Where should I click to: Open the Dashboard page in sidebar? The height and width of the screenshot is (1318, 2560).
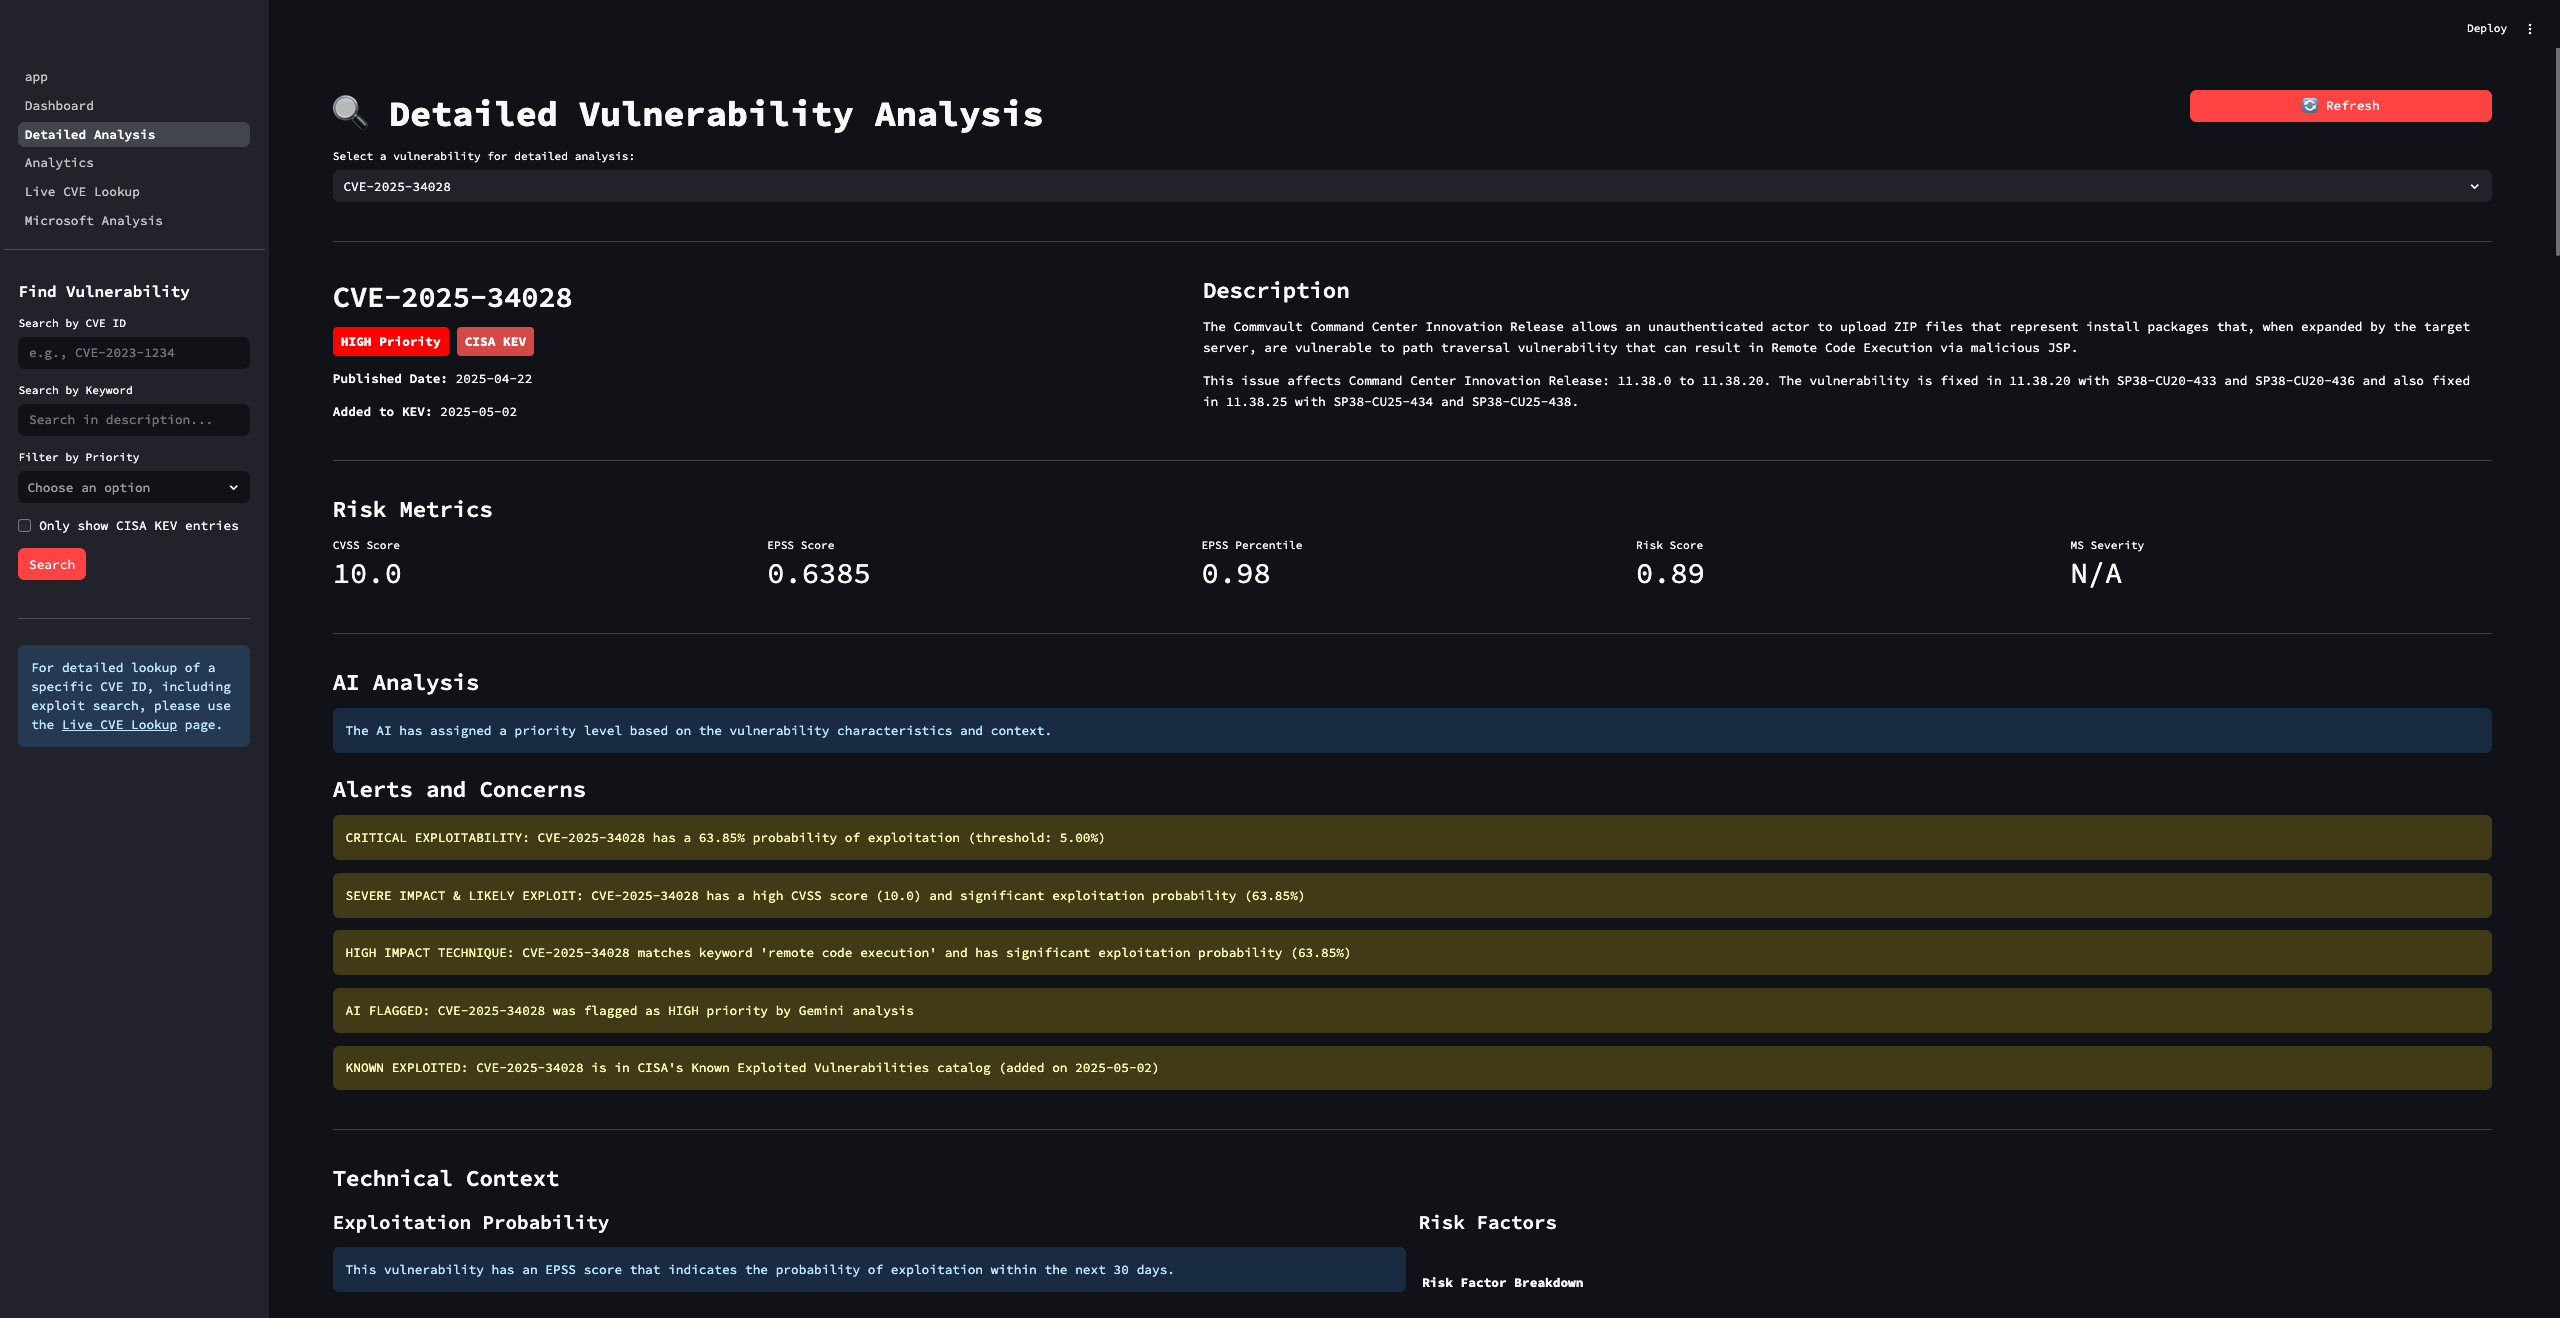pos(59,106)
